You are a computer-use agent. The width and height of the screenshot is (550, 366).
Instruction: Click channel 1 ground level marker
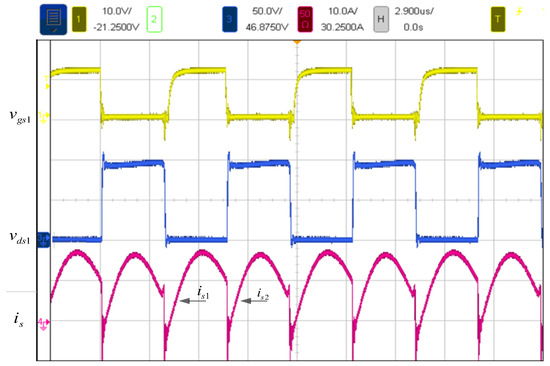[x=44, y=117]
